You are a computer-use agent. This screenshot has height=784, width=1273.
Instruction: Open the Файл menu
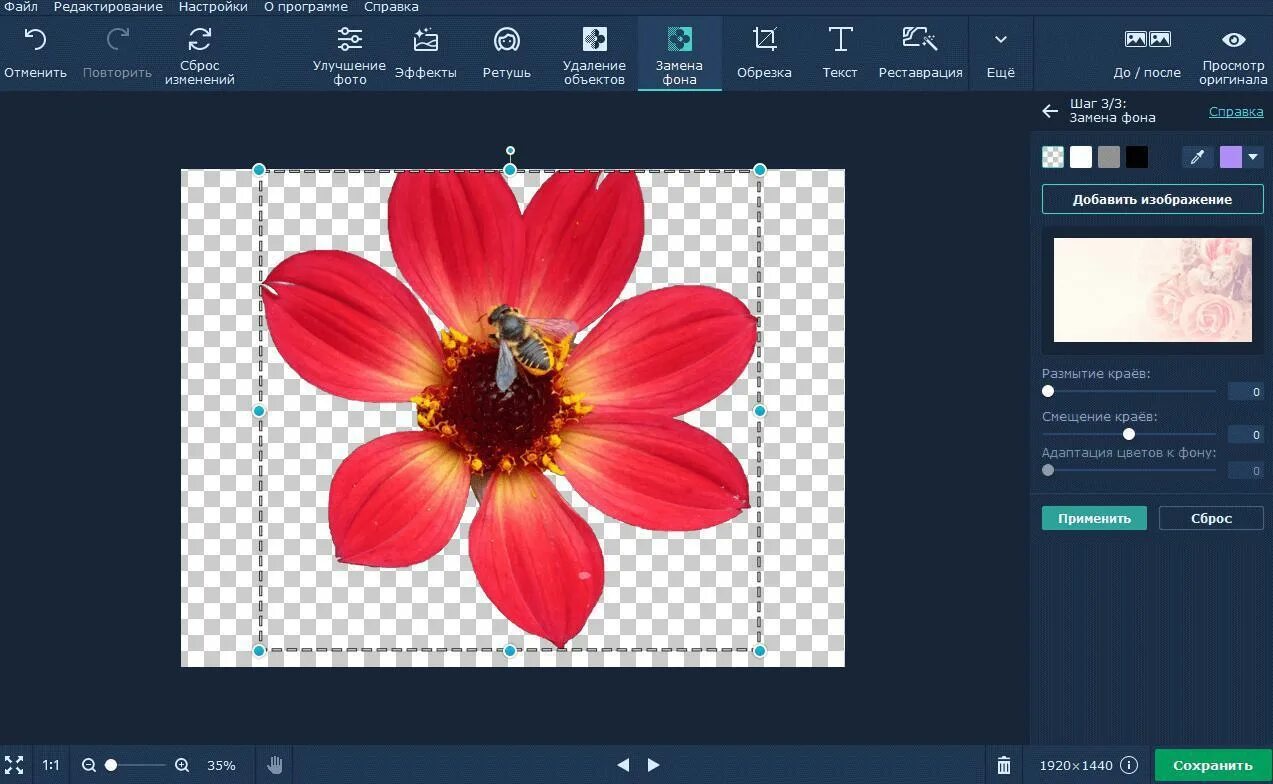(x=21, y=7)
